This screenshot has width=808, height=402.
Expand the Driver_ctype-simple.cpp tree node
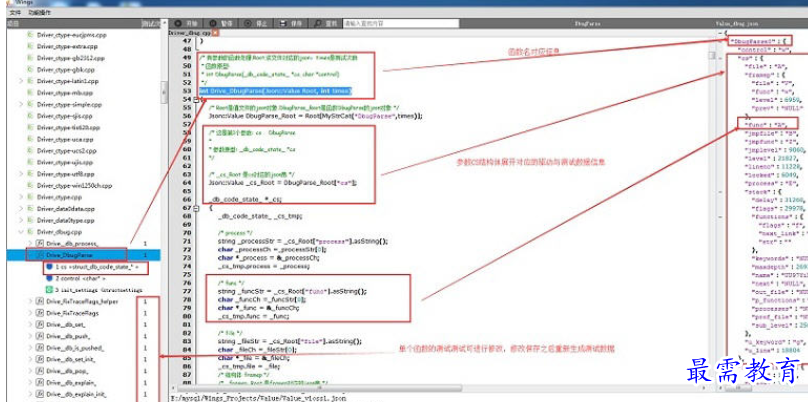tap(21, 104)
